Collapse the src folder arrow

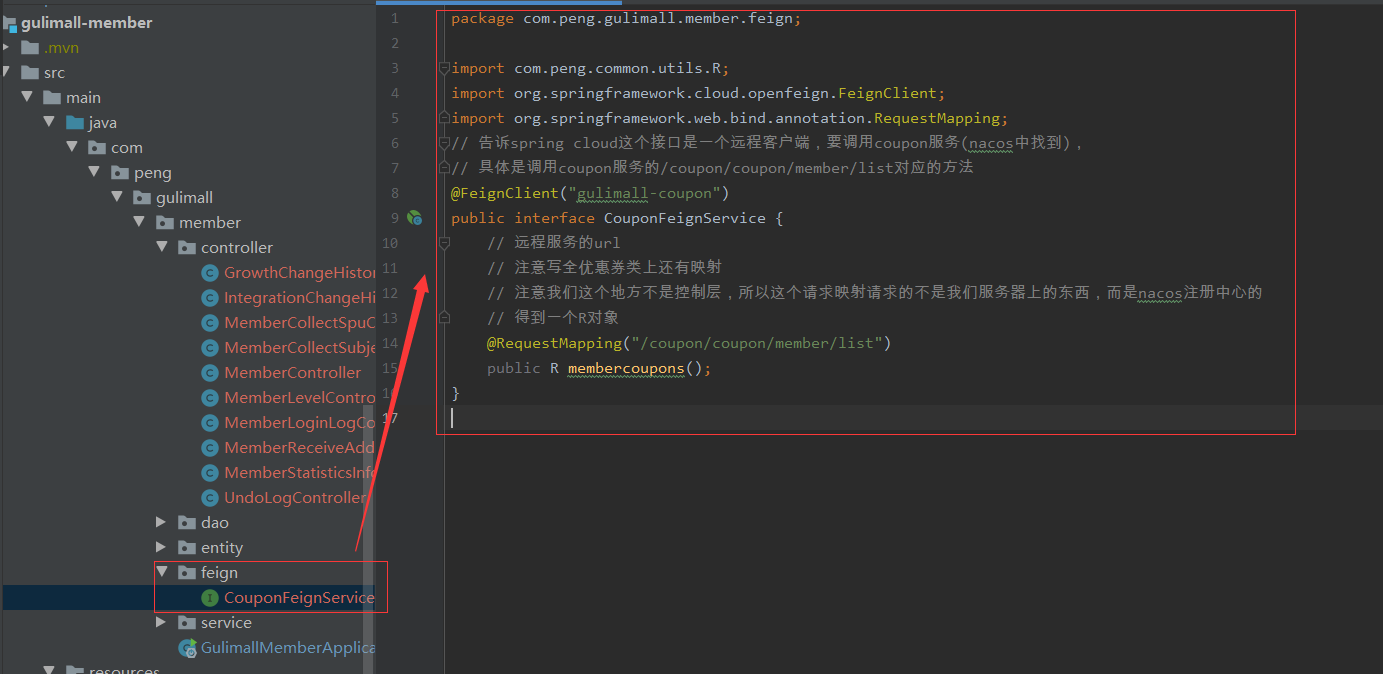pyautogui.click(x=7, y=72)
